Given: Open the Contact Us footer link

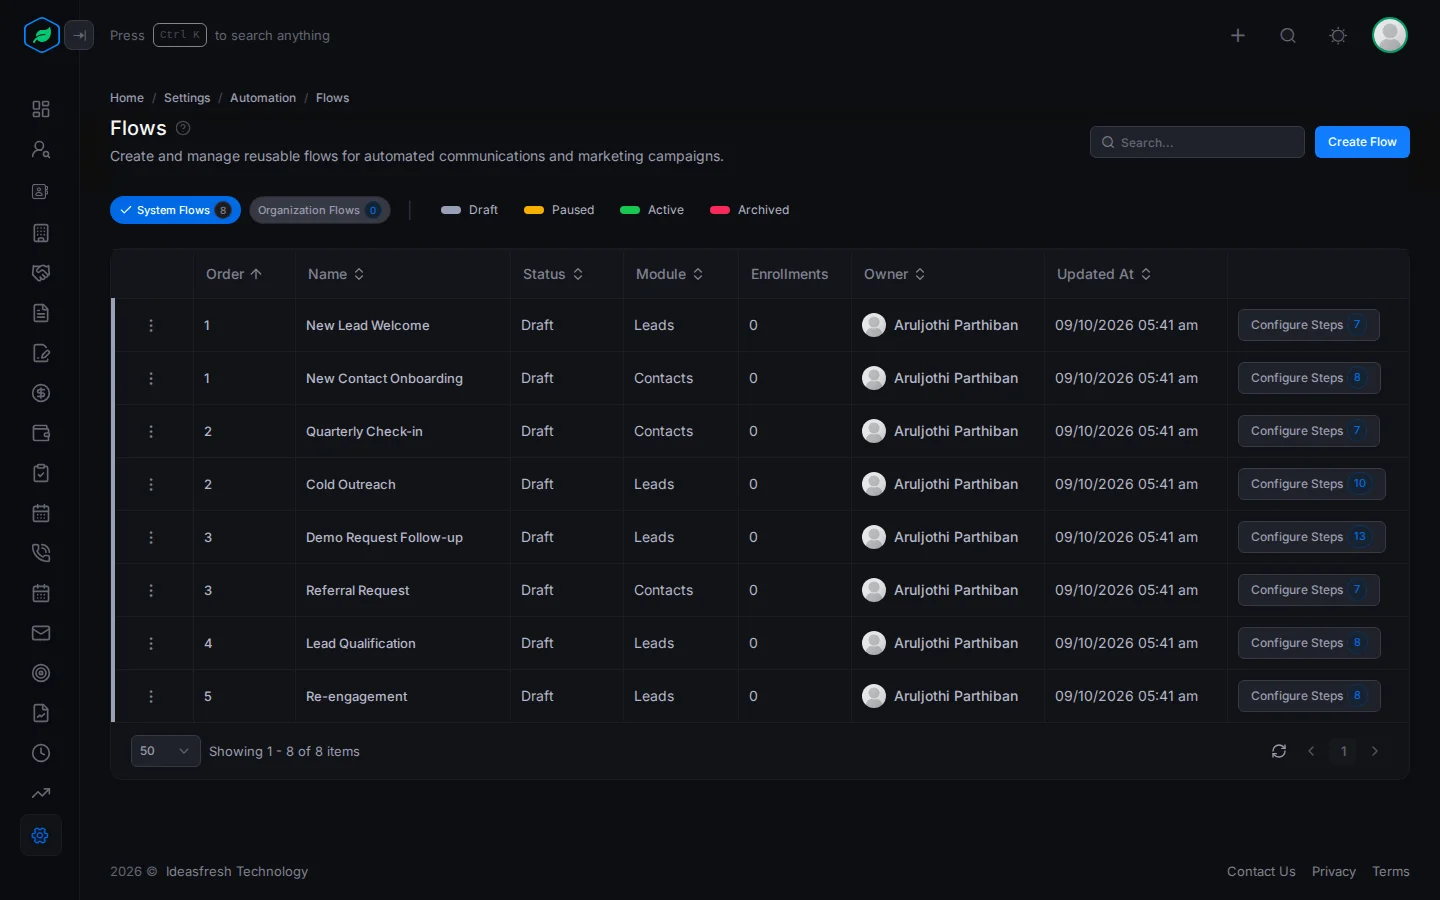Looking at the screenshot, I should pyautogui.click(x=1261, y=871).
